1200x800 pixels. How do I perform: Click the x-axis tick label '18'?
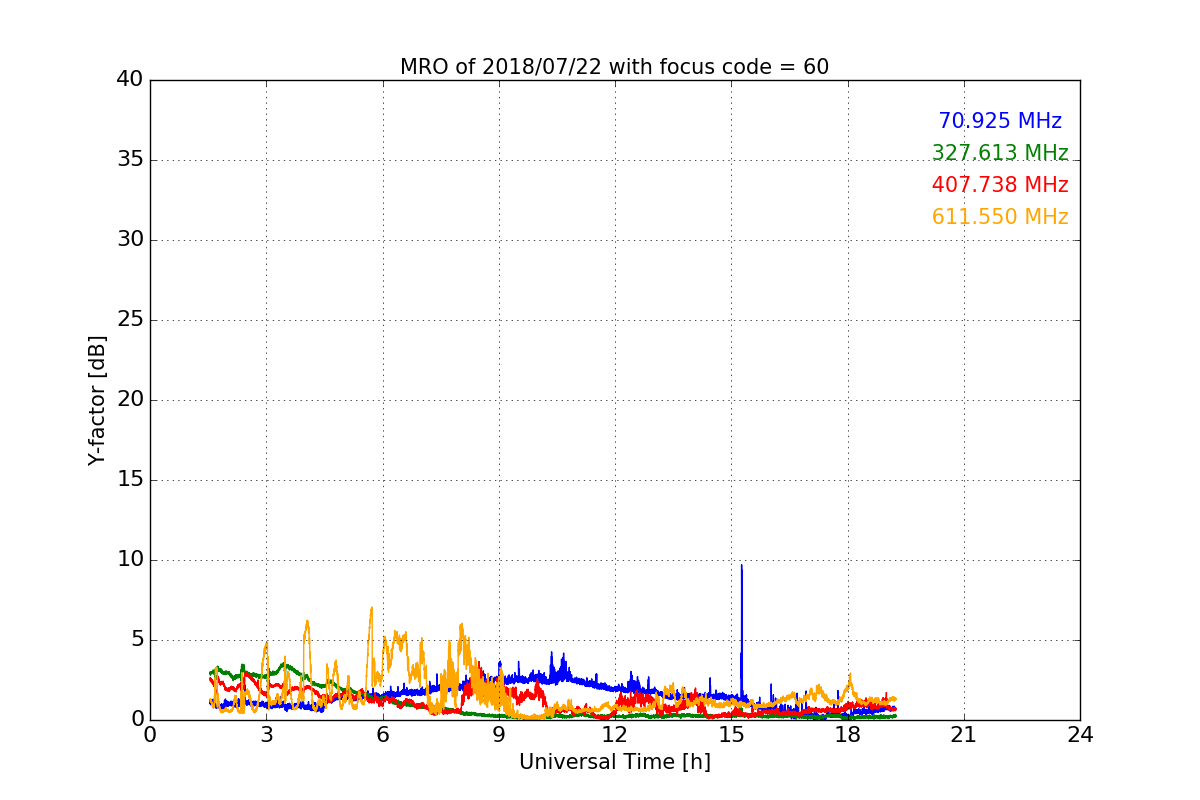coord(847,735)
